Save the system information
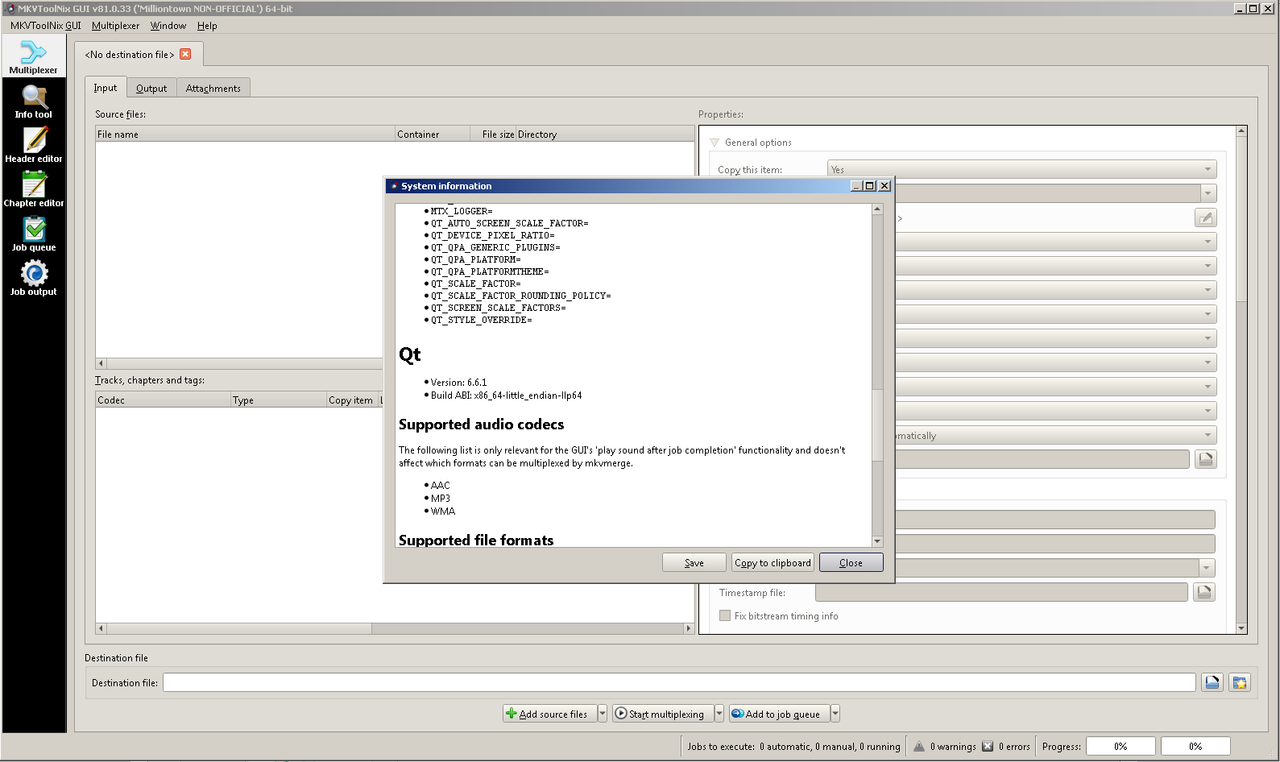The width and height of the screenshot is (1280, 762). [694, 563]
